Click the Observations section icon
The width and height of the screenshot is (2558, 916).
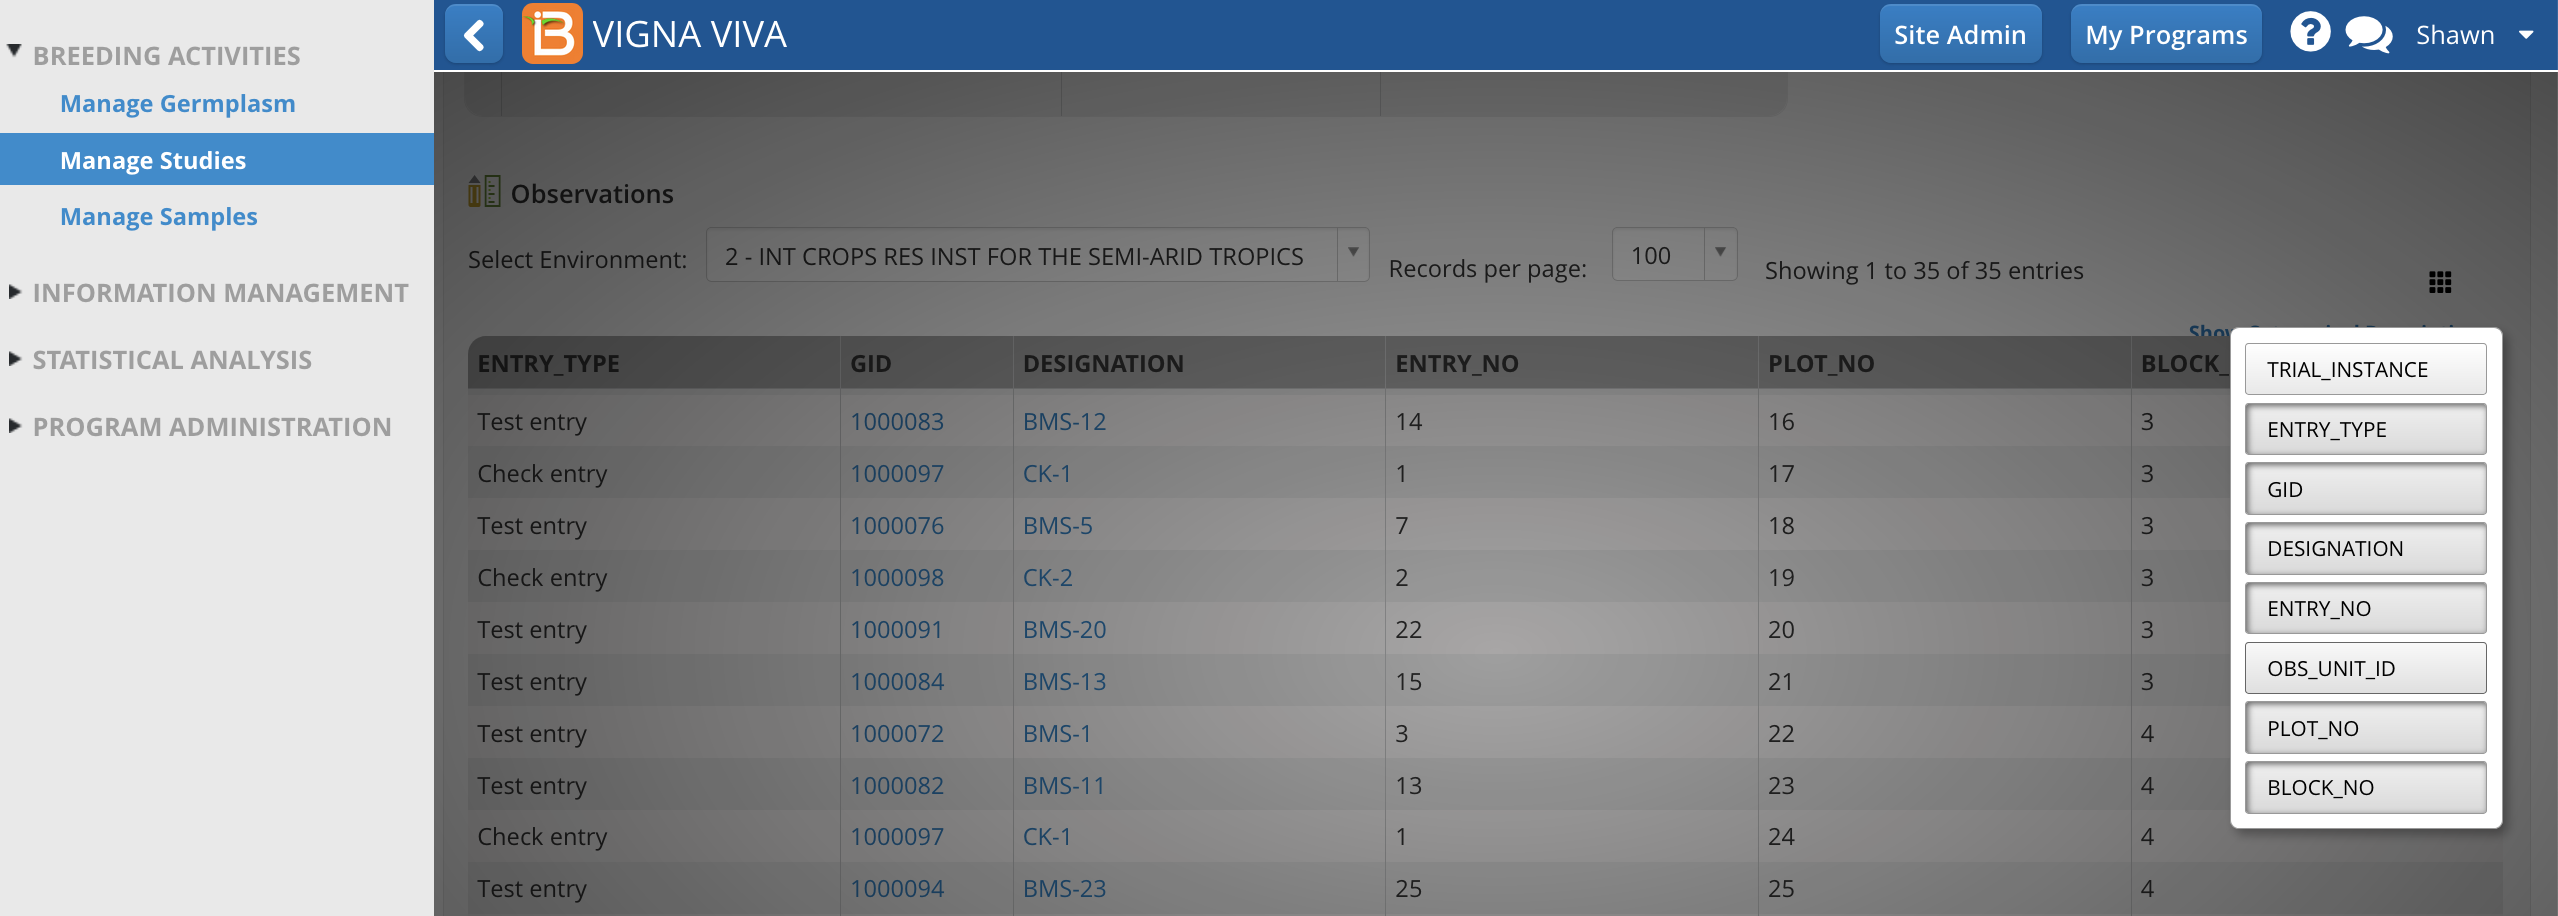pyautogui.click(x=484, y=191)
